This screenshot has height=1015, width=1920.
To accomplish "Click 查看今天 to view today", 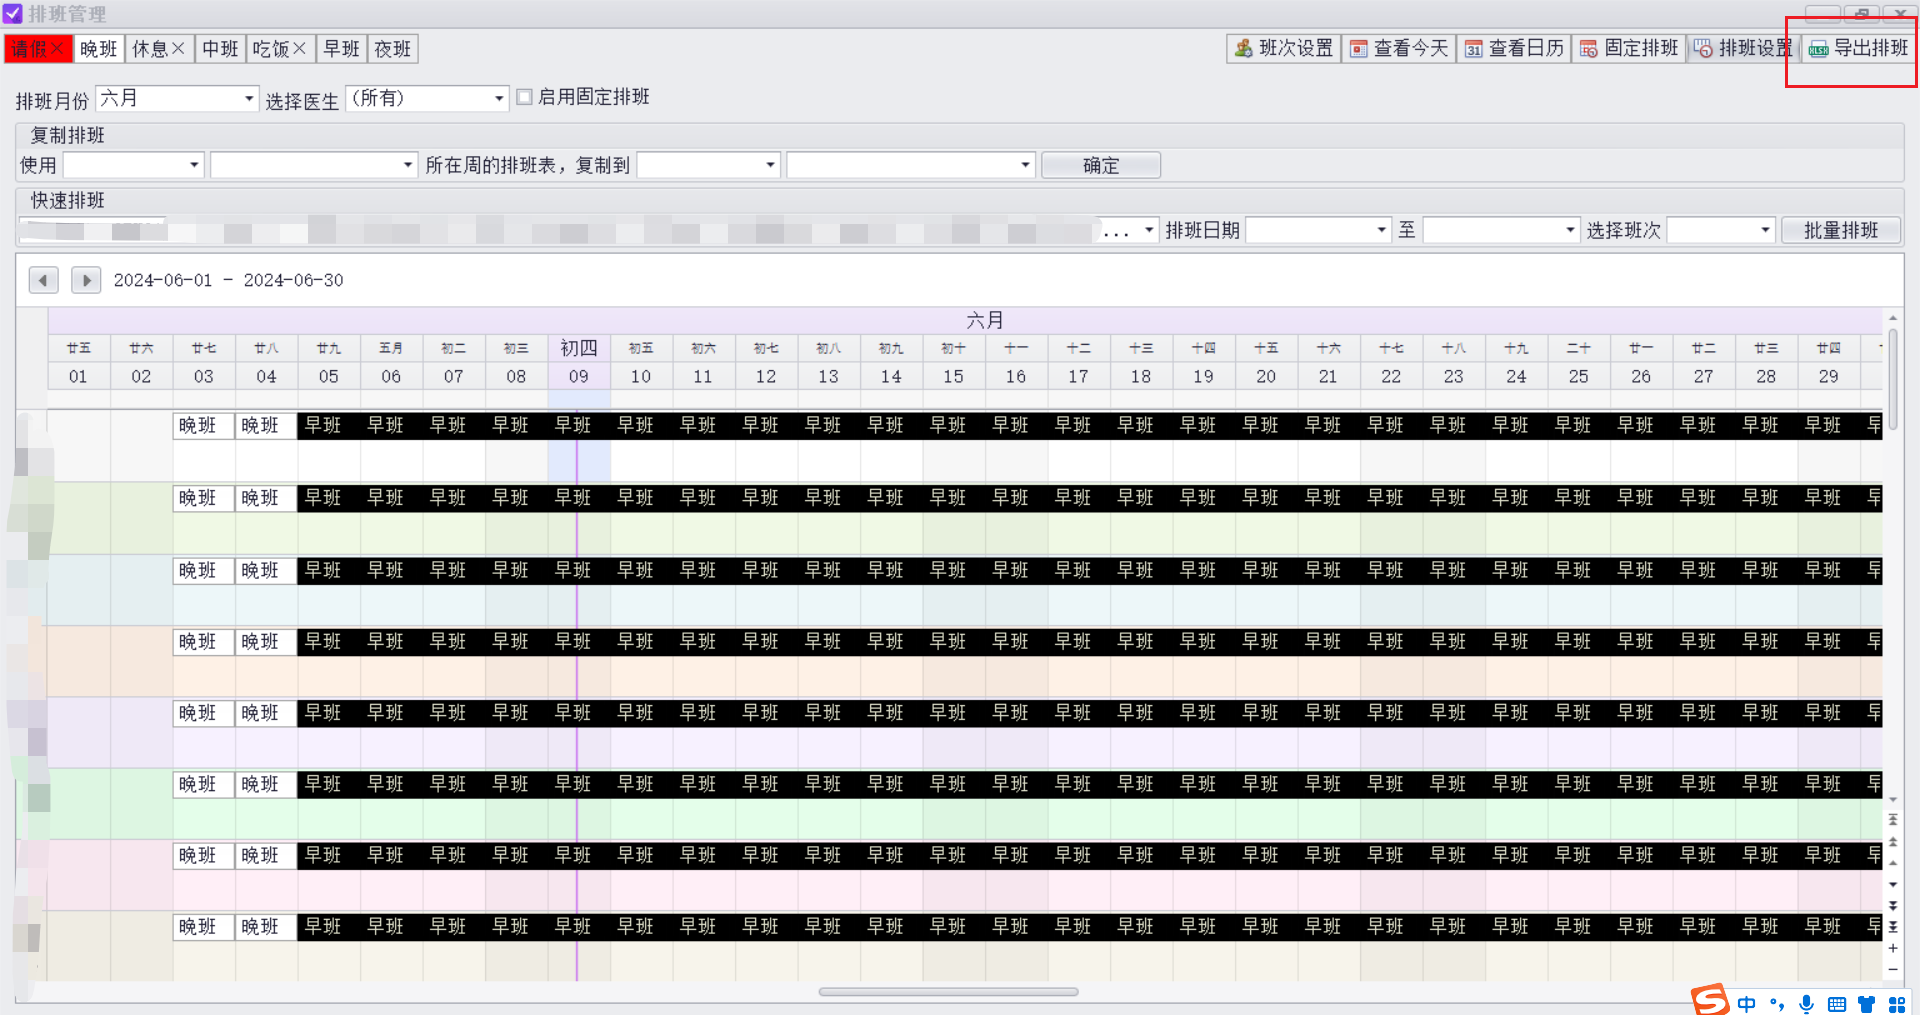I will tap(1398, 48).
